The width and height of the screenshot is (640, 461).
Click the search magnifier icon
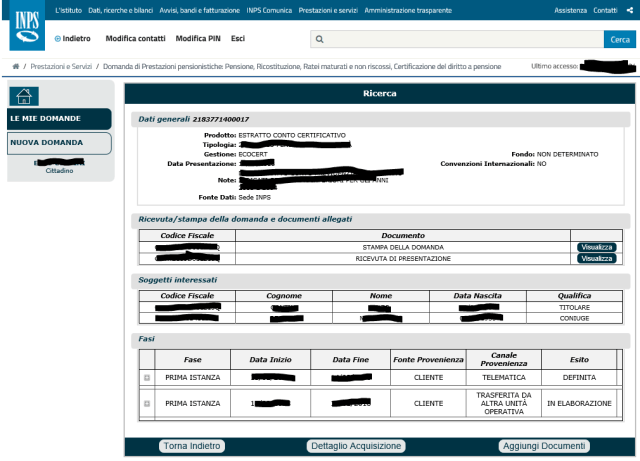click(318, 40)
